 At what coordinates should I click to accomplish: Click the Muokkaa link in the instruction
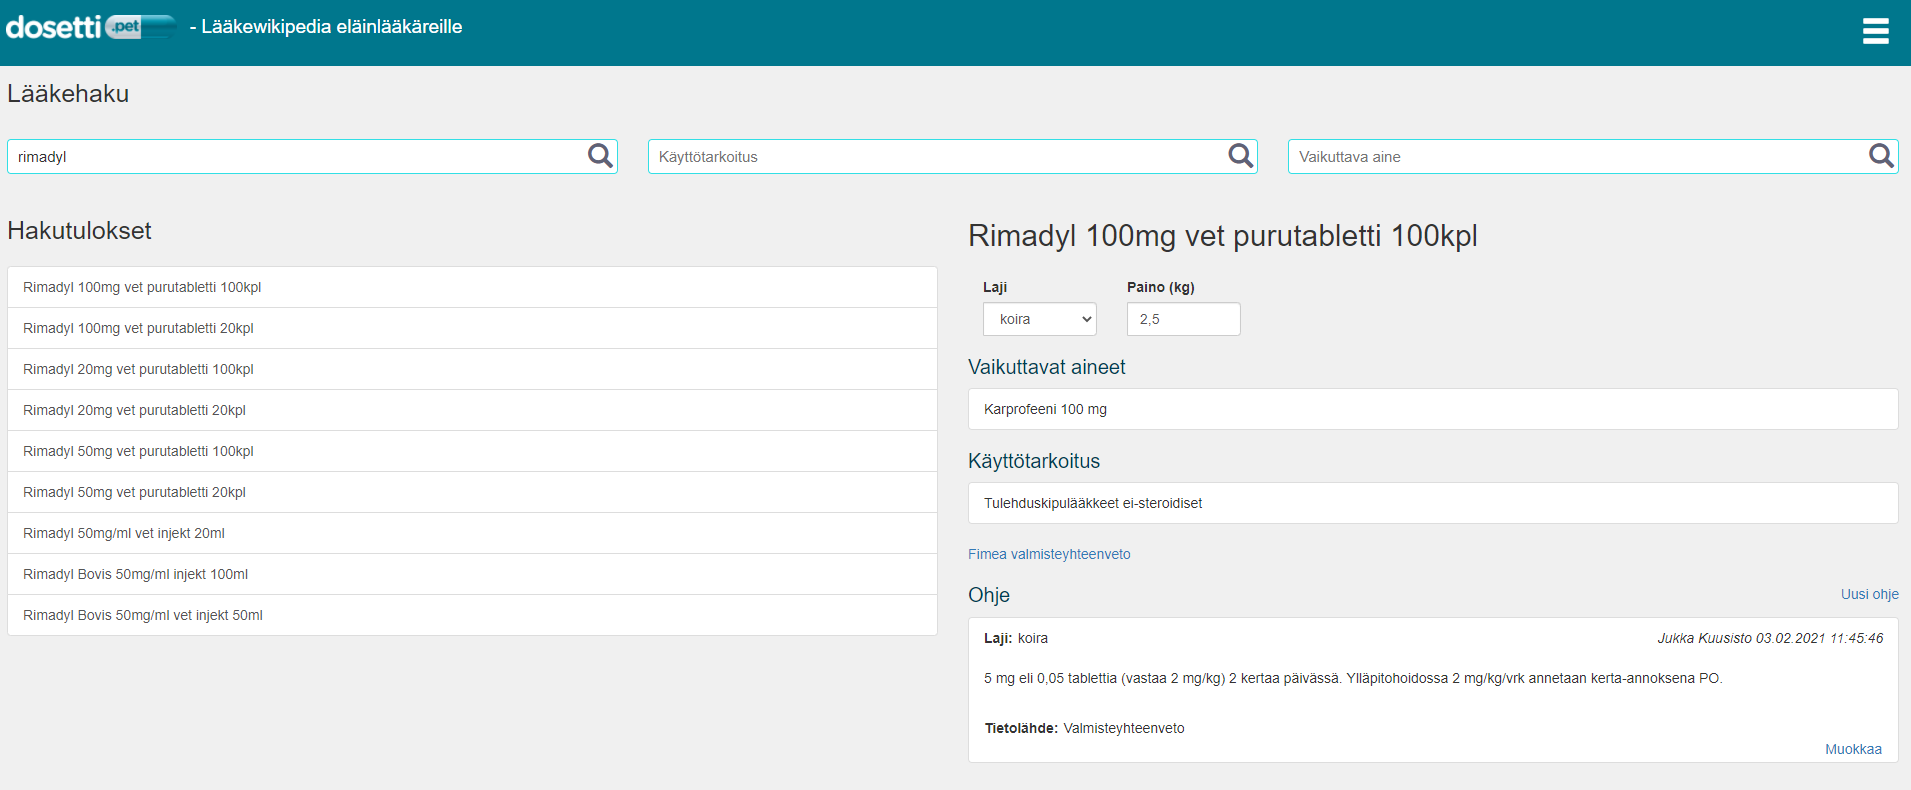pos(1853,749)
